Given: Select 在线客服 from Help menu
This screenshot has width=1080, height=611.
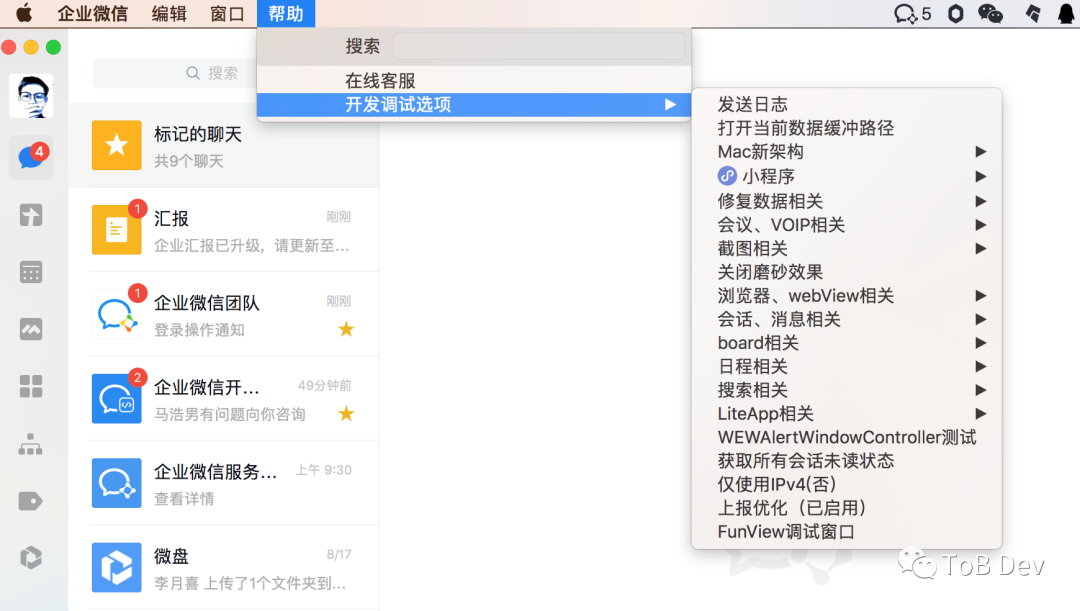Looking at the screenshot, I should pos(474,81).
